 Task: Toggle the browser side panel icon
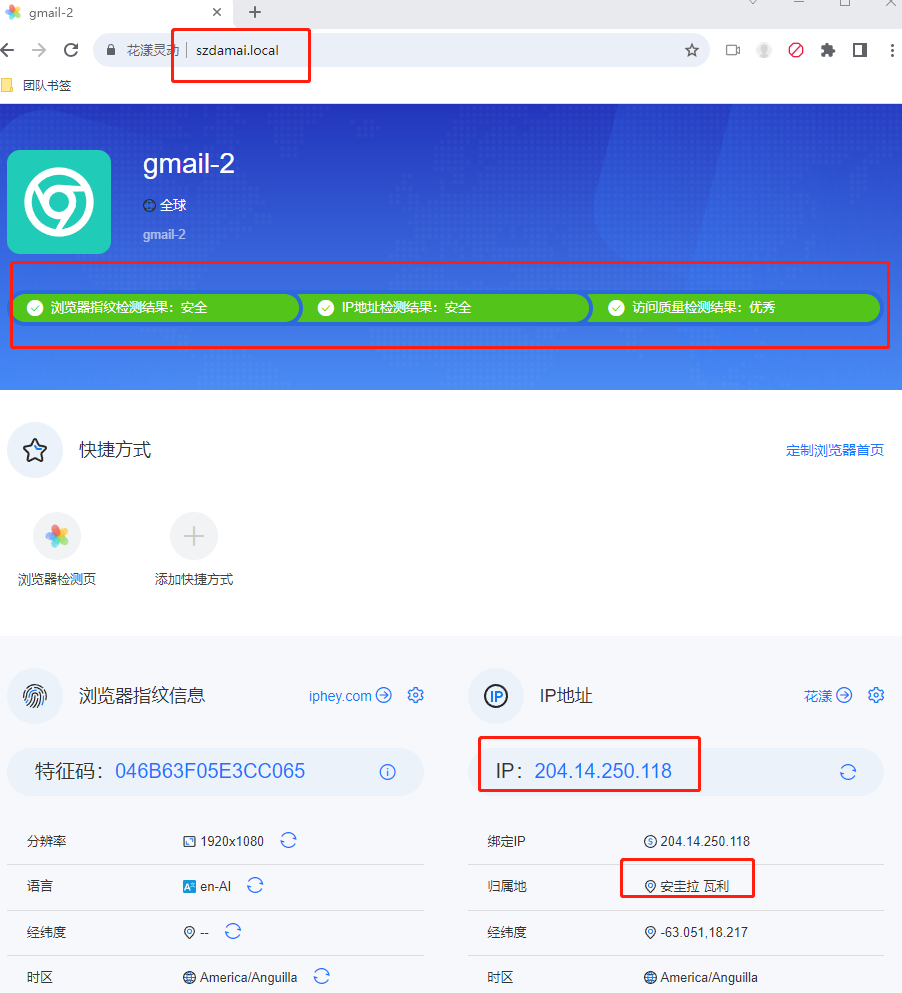click(x=859, y=50)
